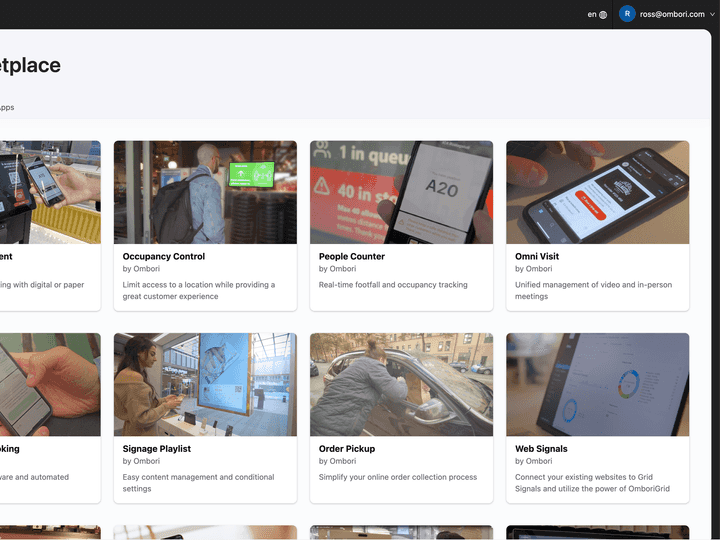Open the ross@ombori.com account dropdown
The height and width of the screenshot is (540, 720).
(667, 14)
